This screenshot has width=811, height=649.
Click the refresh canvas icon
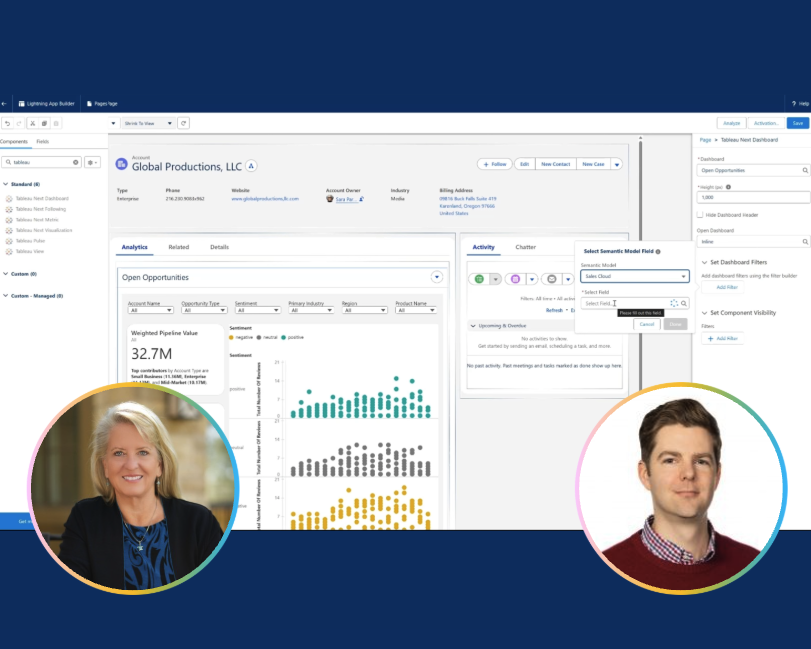(183, 123)
